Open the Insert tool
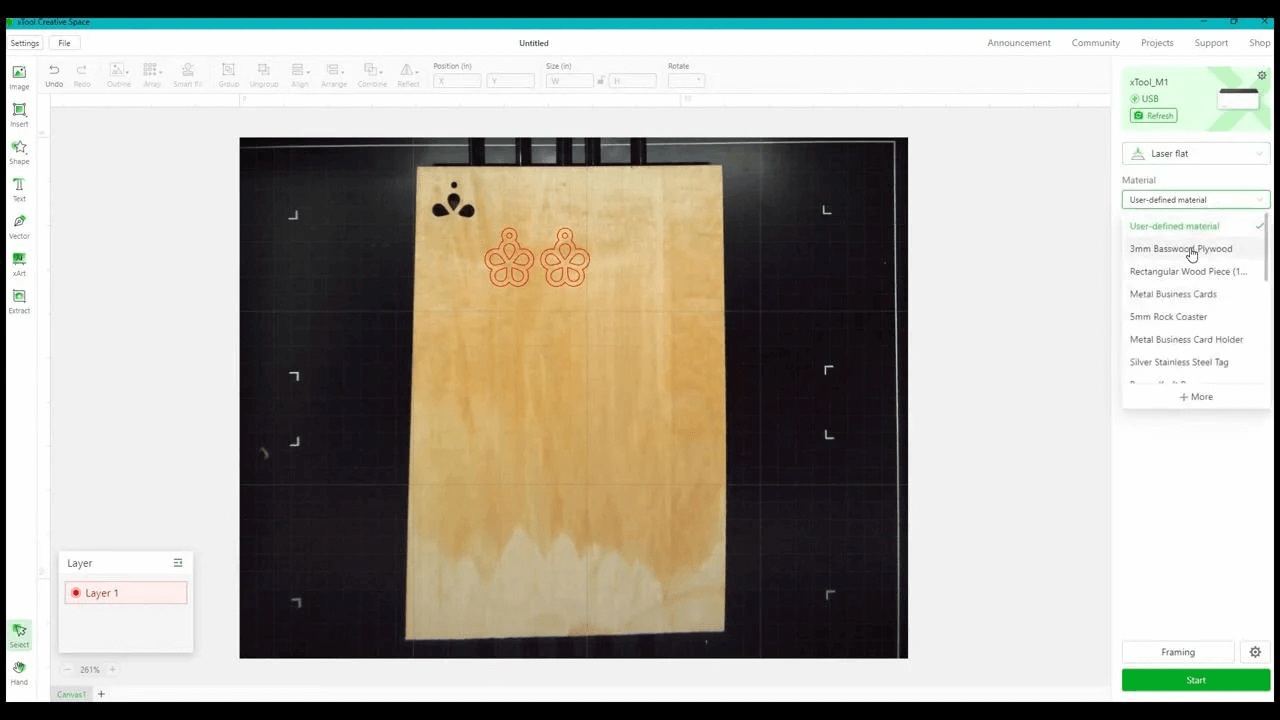This screenshot has height=720, width=1280. pos(19,114)
